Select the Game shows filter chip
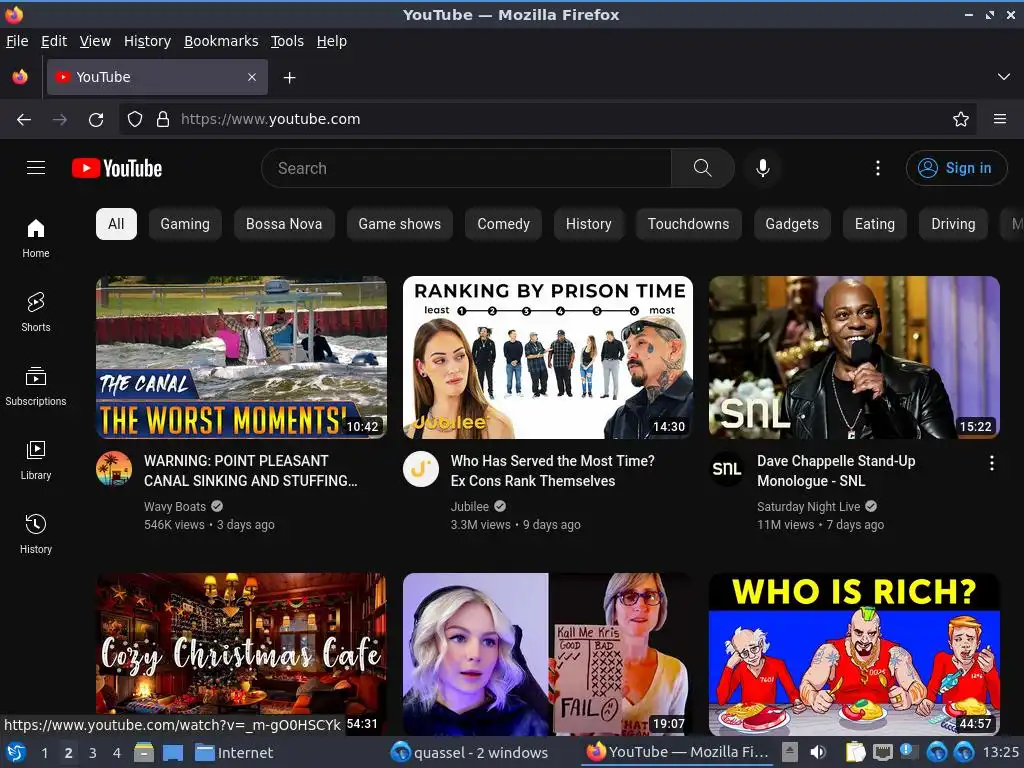The image size is (1024, 768). click(399, 224)
